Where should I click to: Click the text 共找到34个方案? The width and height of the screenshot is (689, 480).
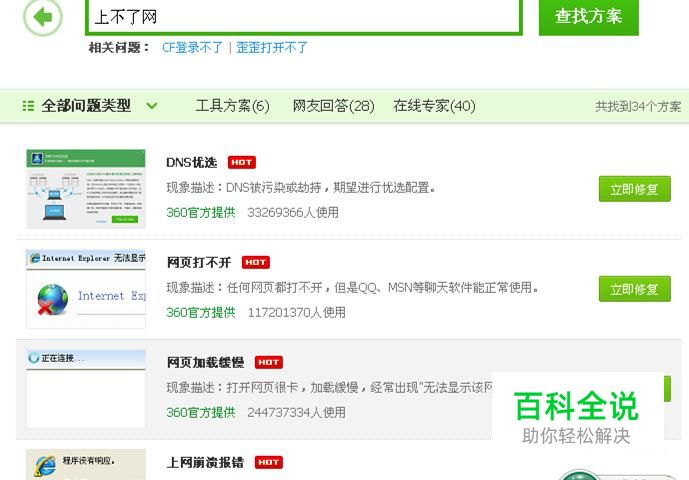coord(638,106)
